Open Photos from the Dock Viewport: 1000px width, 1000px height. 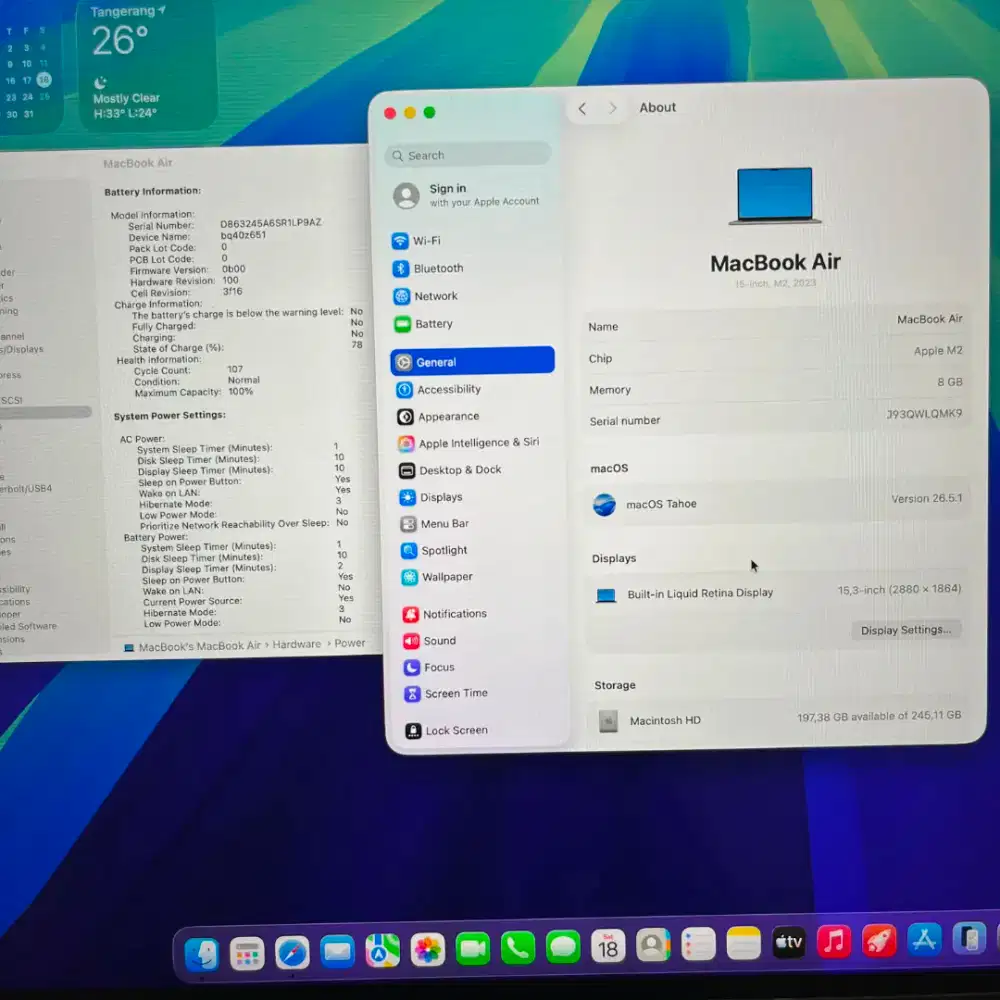[x=427, y=950]
